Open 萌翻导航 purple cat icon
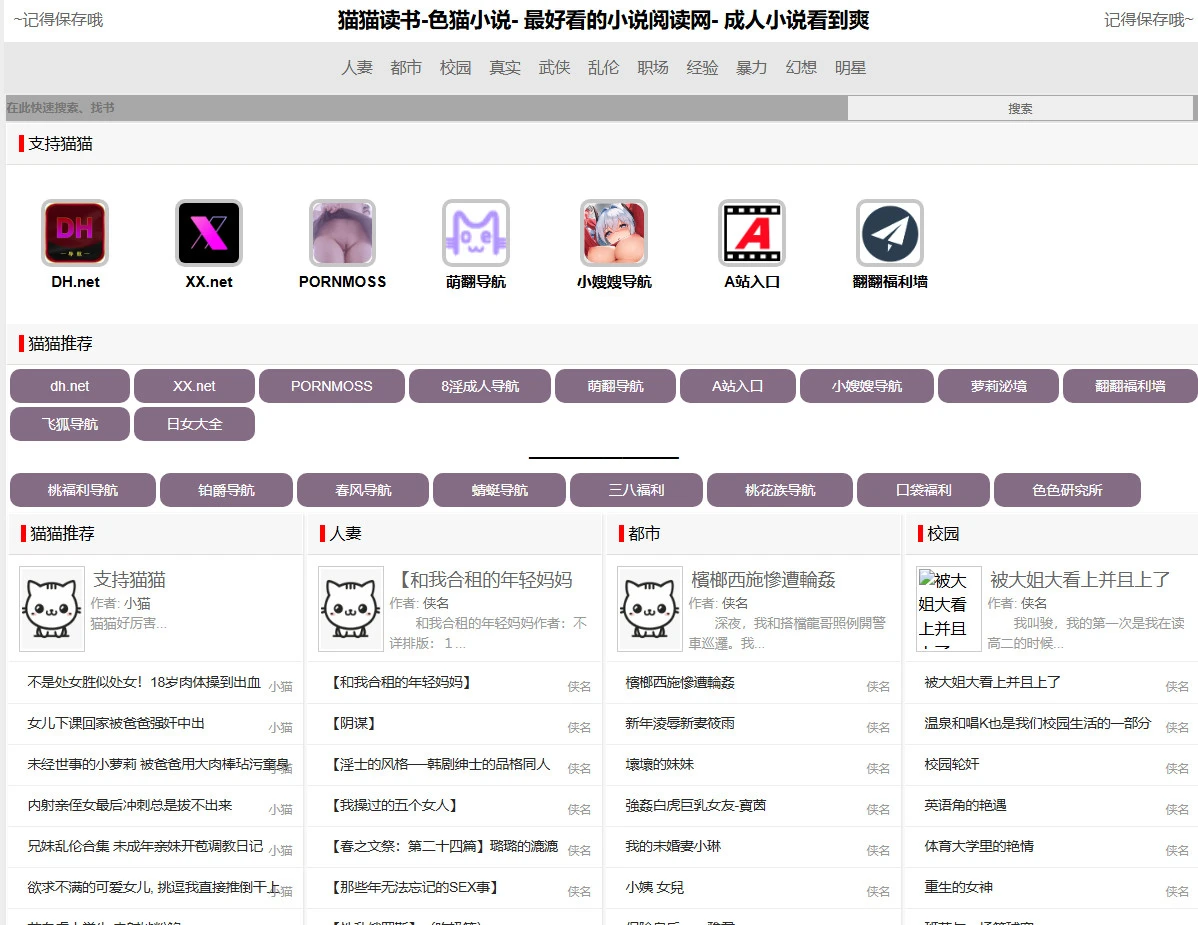The height and width of the screenshot is (925, 1198). (475, 232)
